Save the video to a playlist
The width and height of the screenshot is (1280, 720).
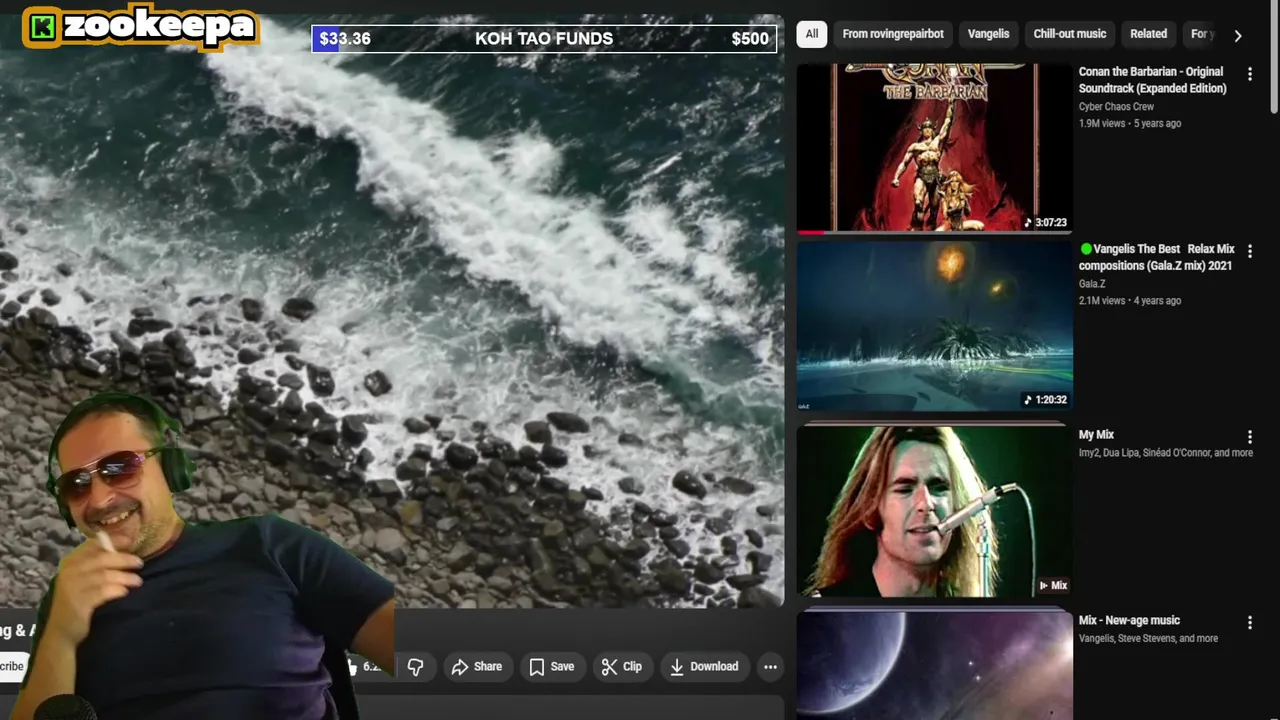(551, 667)
